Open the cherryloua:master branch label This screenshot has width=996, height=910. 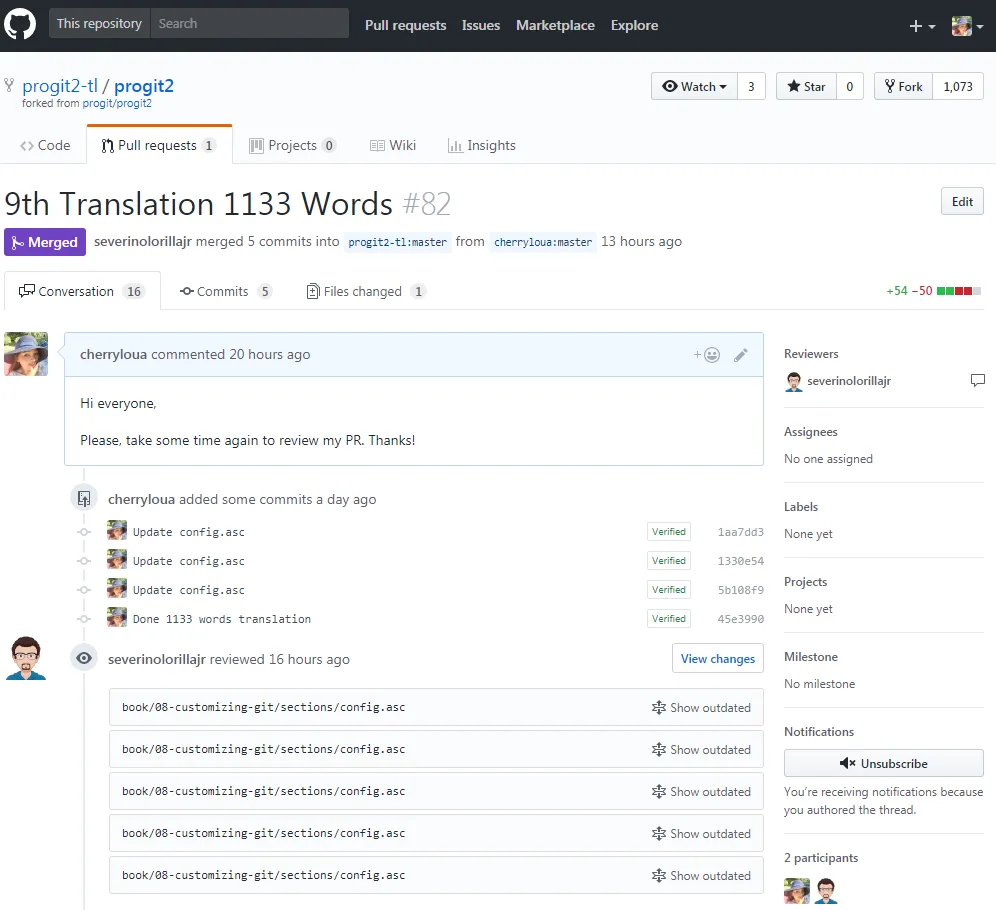click(x=543, y=242)
